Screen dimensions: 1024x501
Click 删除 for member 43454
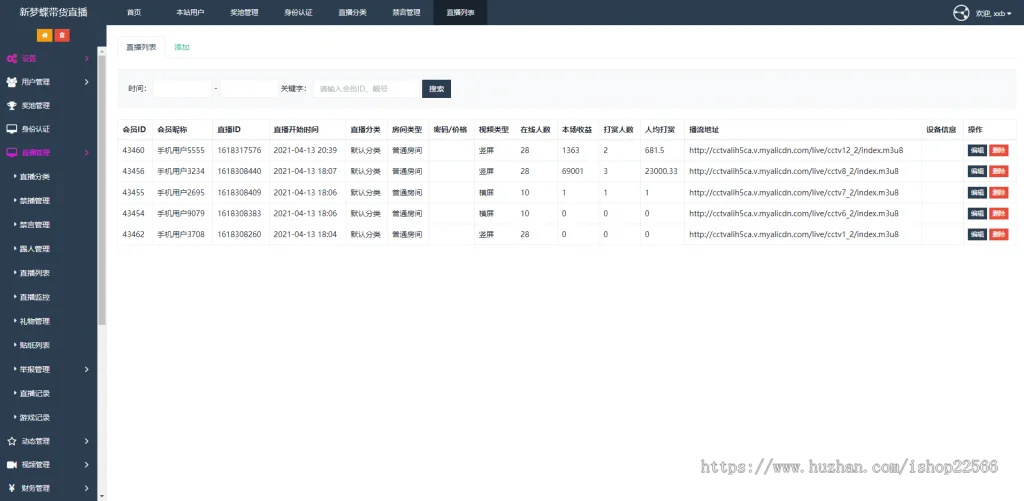point(999,214)
